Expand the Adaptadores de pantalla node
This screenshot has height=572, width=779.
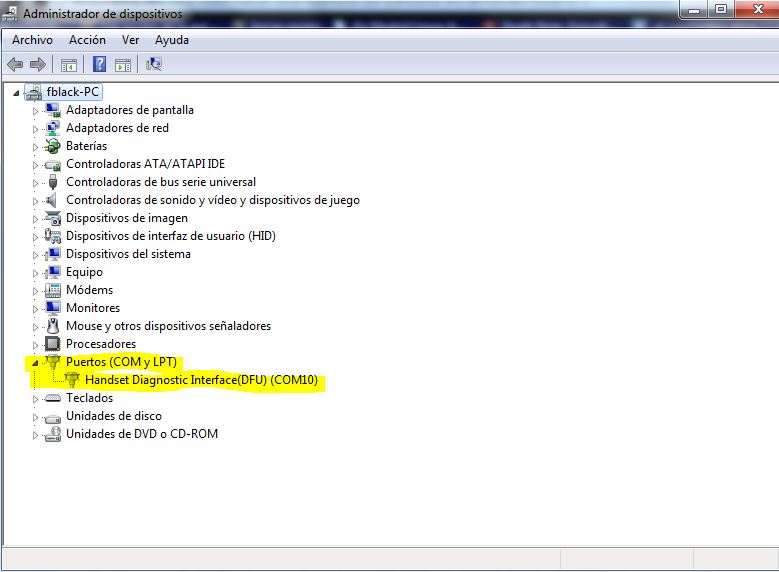tap(36, 110)
